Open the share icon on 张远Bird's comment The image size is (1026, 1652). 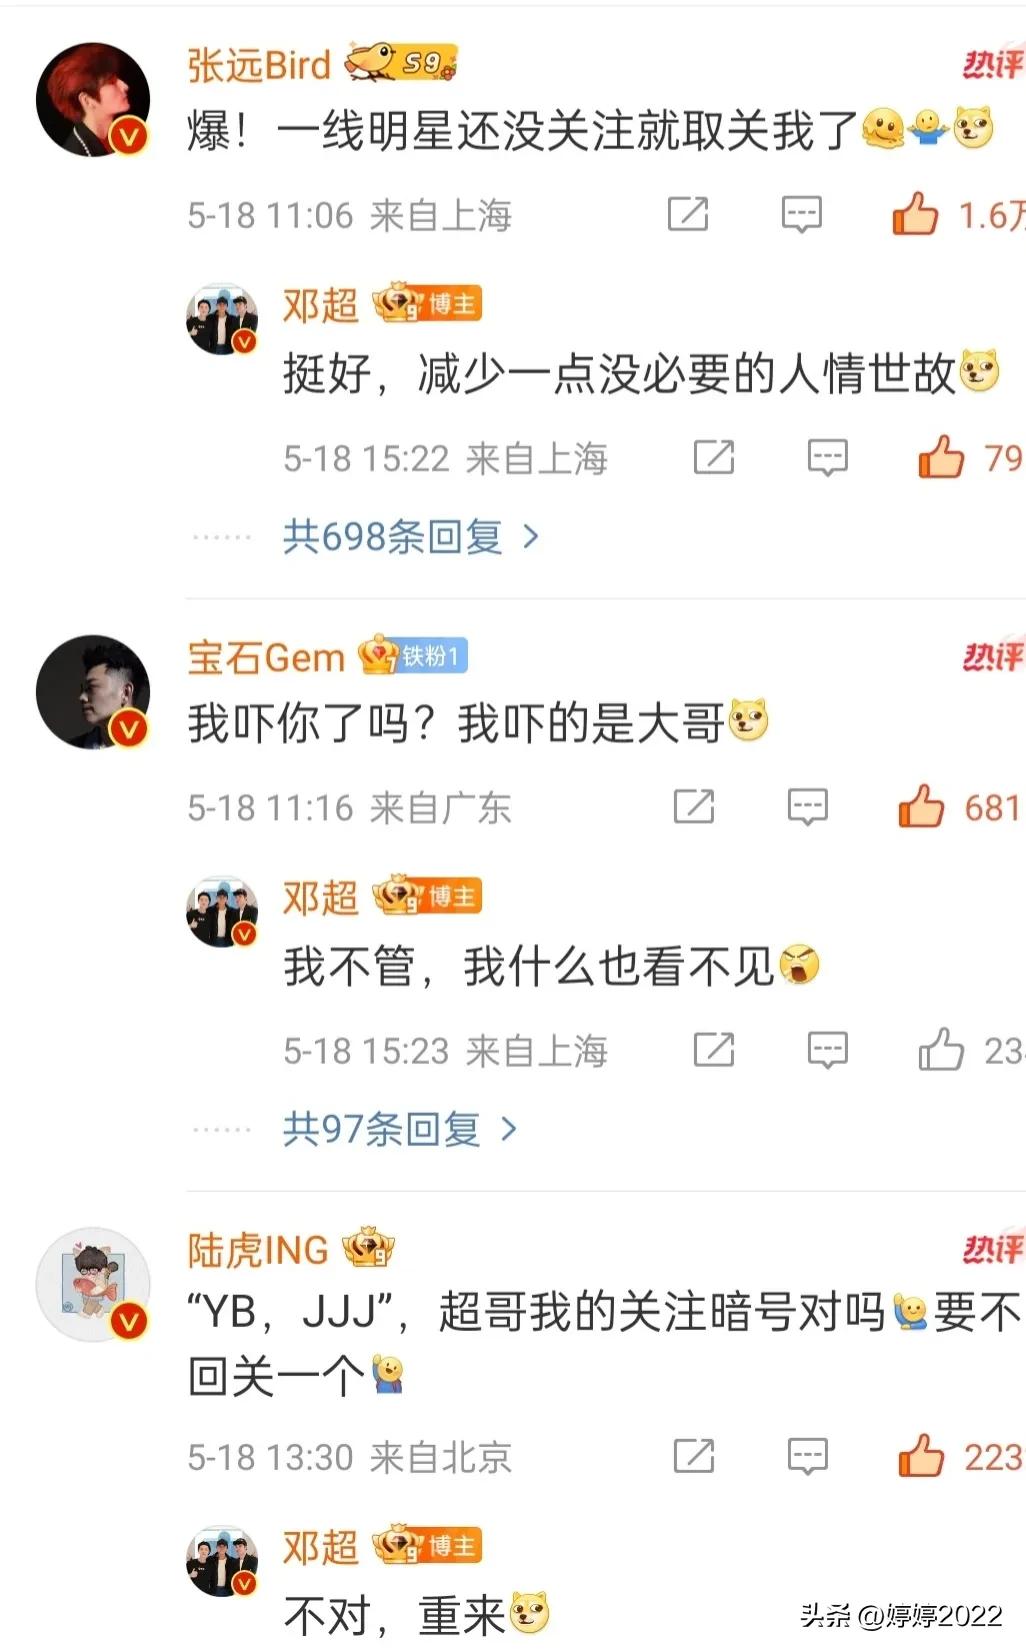pyautogui.click(x=688, y=214)
